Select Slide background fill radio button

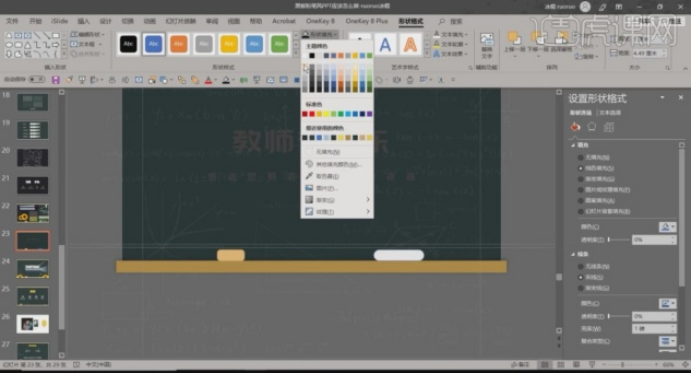point(581,211)
